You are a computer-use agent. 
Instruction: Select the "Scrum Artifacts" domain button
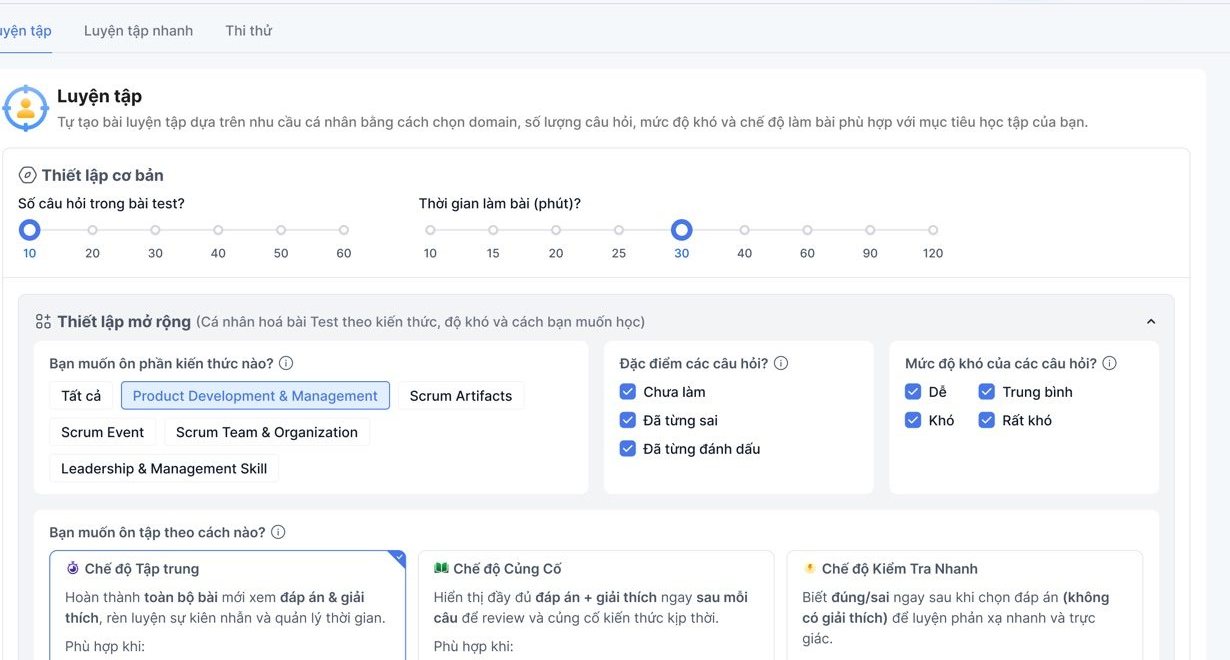tap(461, 396)
